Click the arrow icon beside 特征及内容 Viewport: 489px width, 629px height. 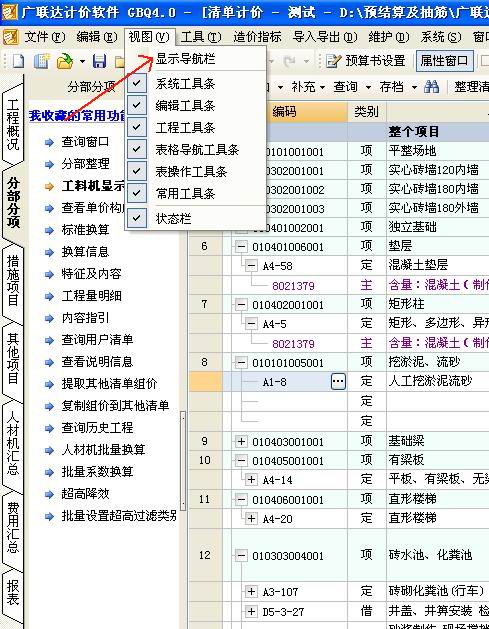point(49,274)
